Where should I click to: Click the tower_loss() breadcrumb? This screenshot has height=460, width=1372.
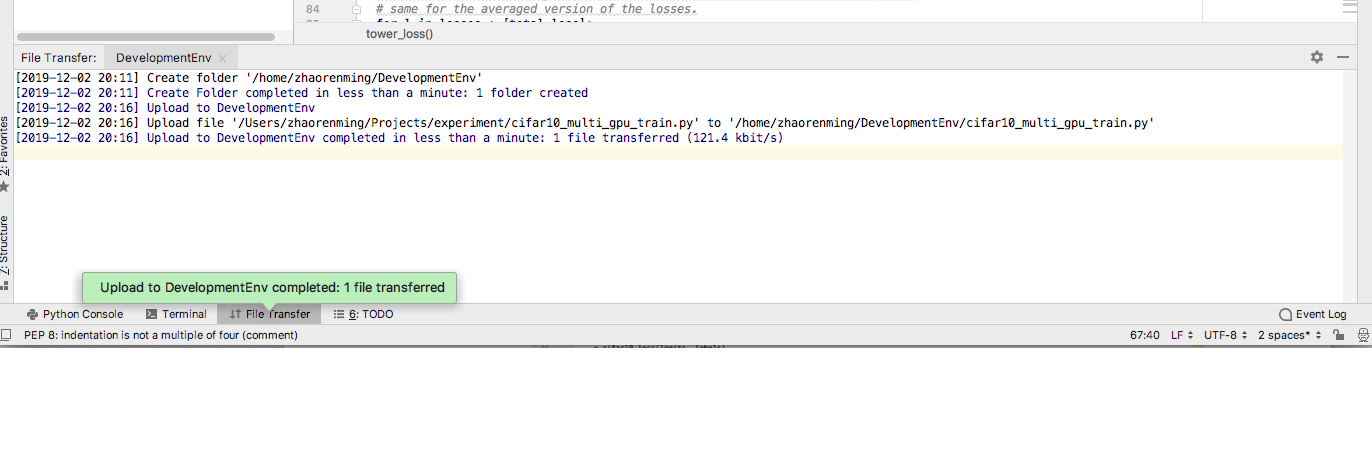(x=400, y=34)
